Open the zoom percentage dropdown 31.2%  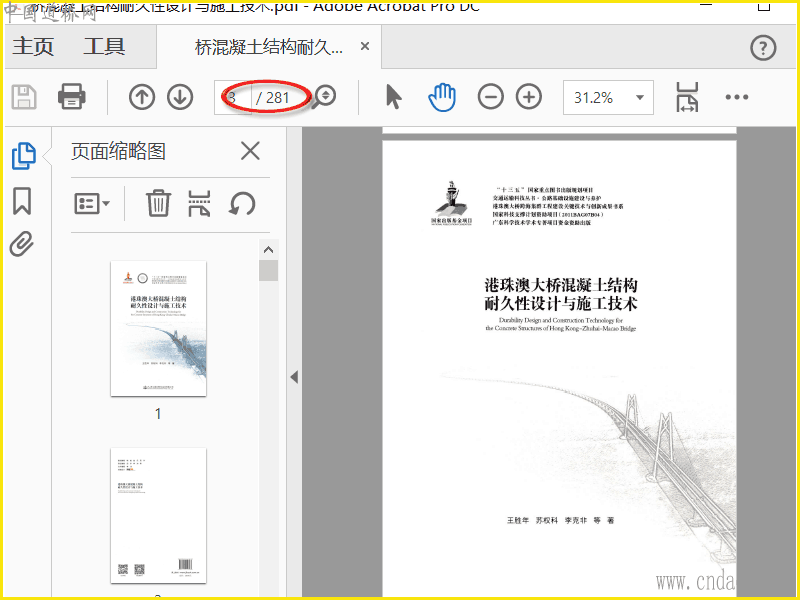point(608,97)
